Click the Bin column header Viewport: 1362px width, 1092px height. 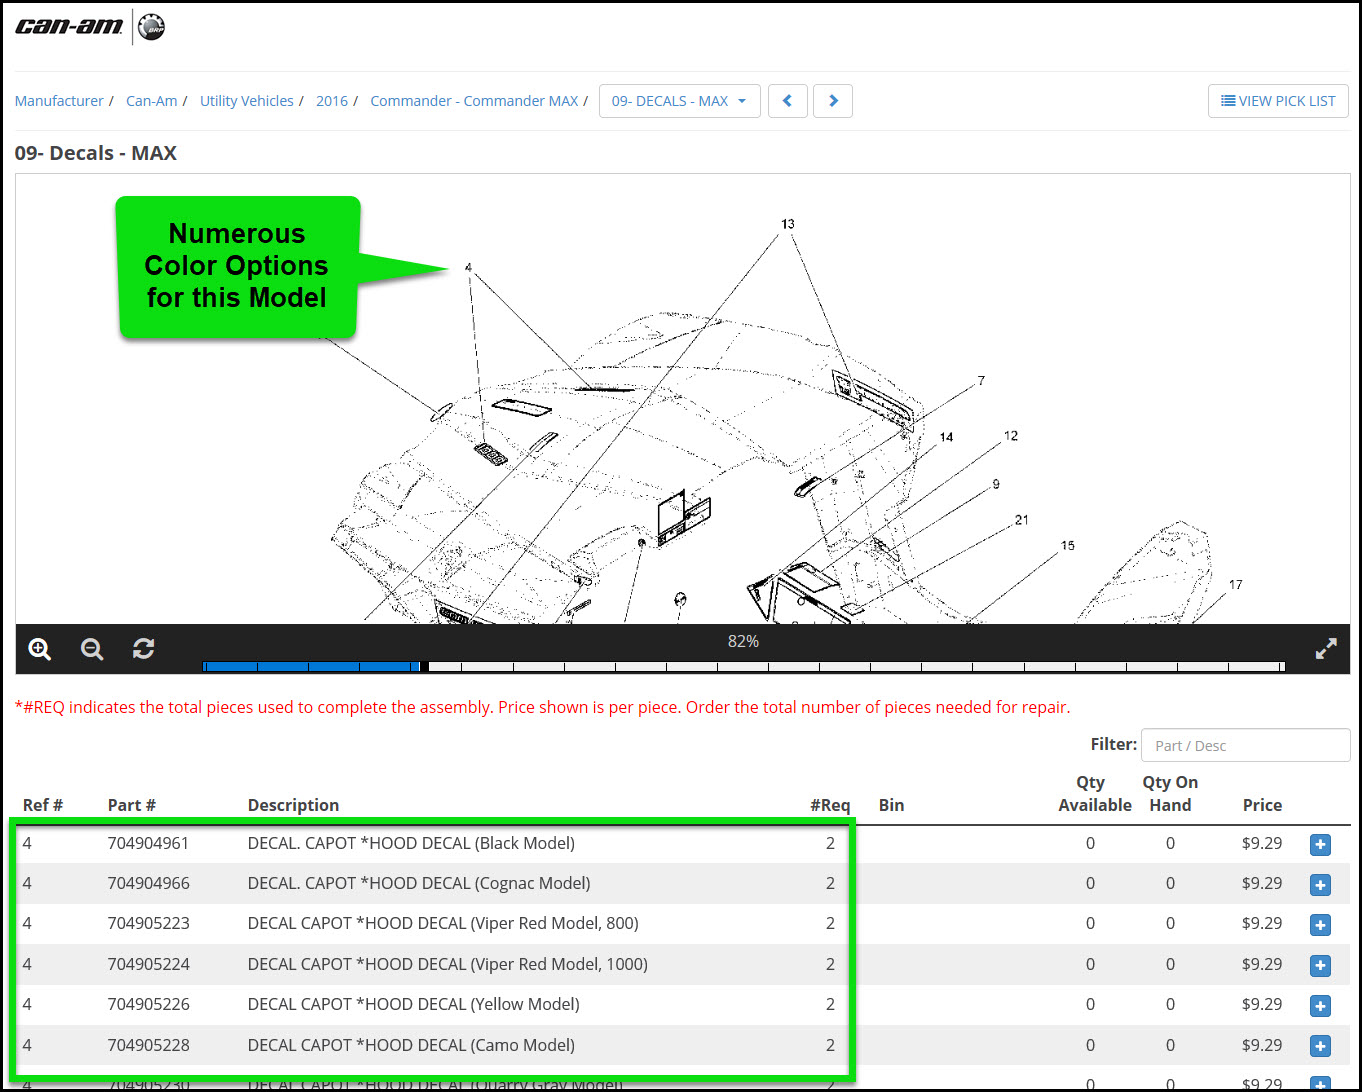tap(891, 805)
